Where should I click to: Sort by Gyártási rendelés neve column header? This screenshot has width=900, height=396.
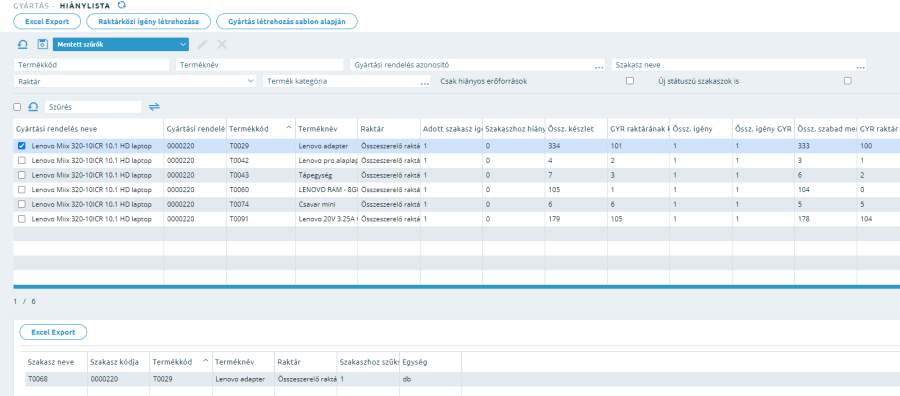click(x=88, y=129)
